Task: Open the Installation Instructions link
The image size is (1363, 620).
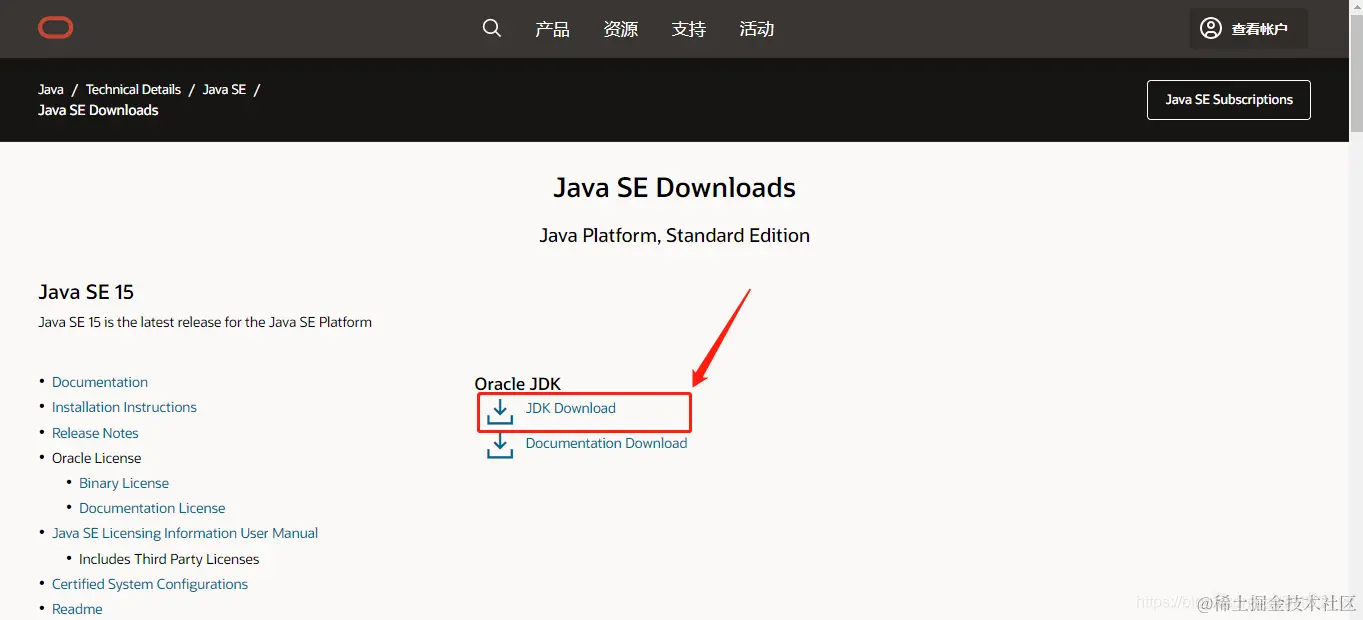Action: 124,407
